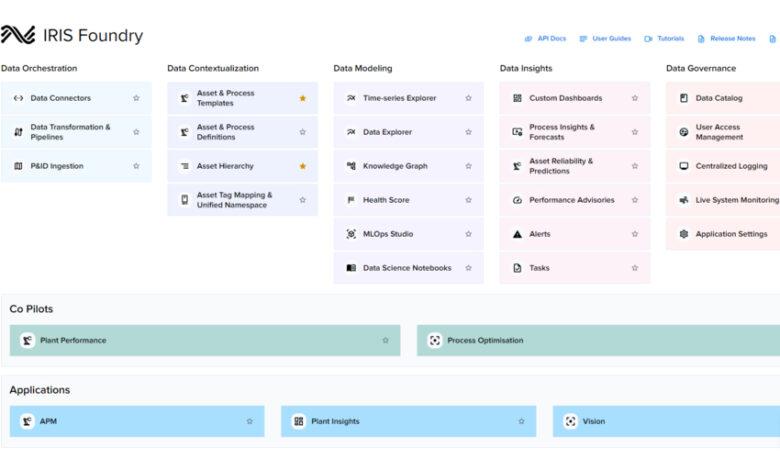Viewport: 780px width, 470px height.
Task: Click the Custom Dashboards grid icon
Action: pyautogui.click(x=517, y=98)
